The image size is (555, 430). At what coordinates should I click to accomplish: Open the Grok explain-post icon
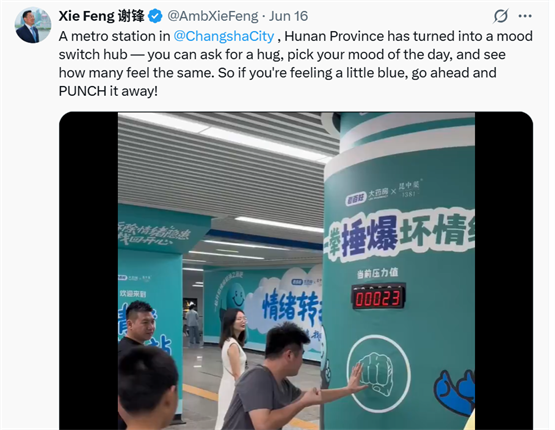click(x=501, y=16)
